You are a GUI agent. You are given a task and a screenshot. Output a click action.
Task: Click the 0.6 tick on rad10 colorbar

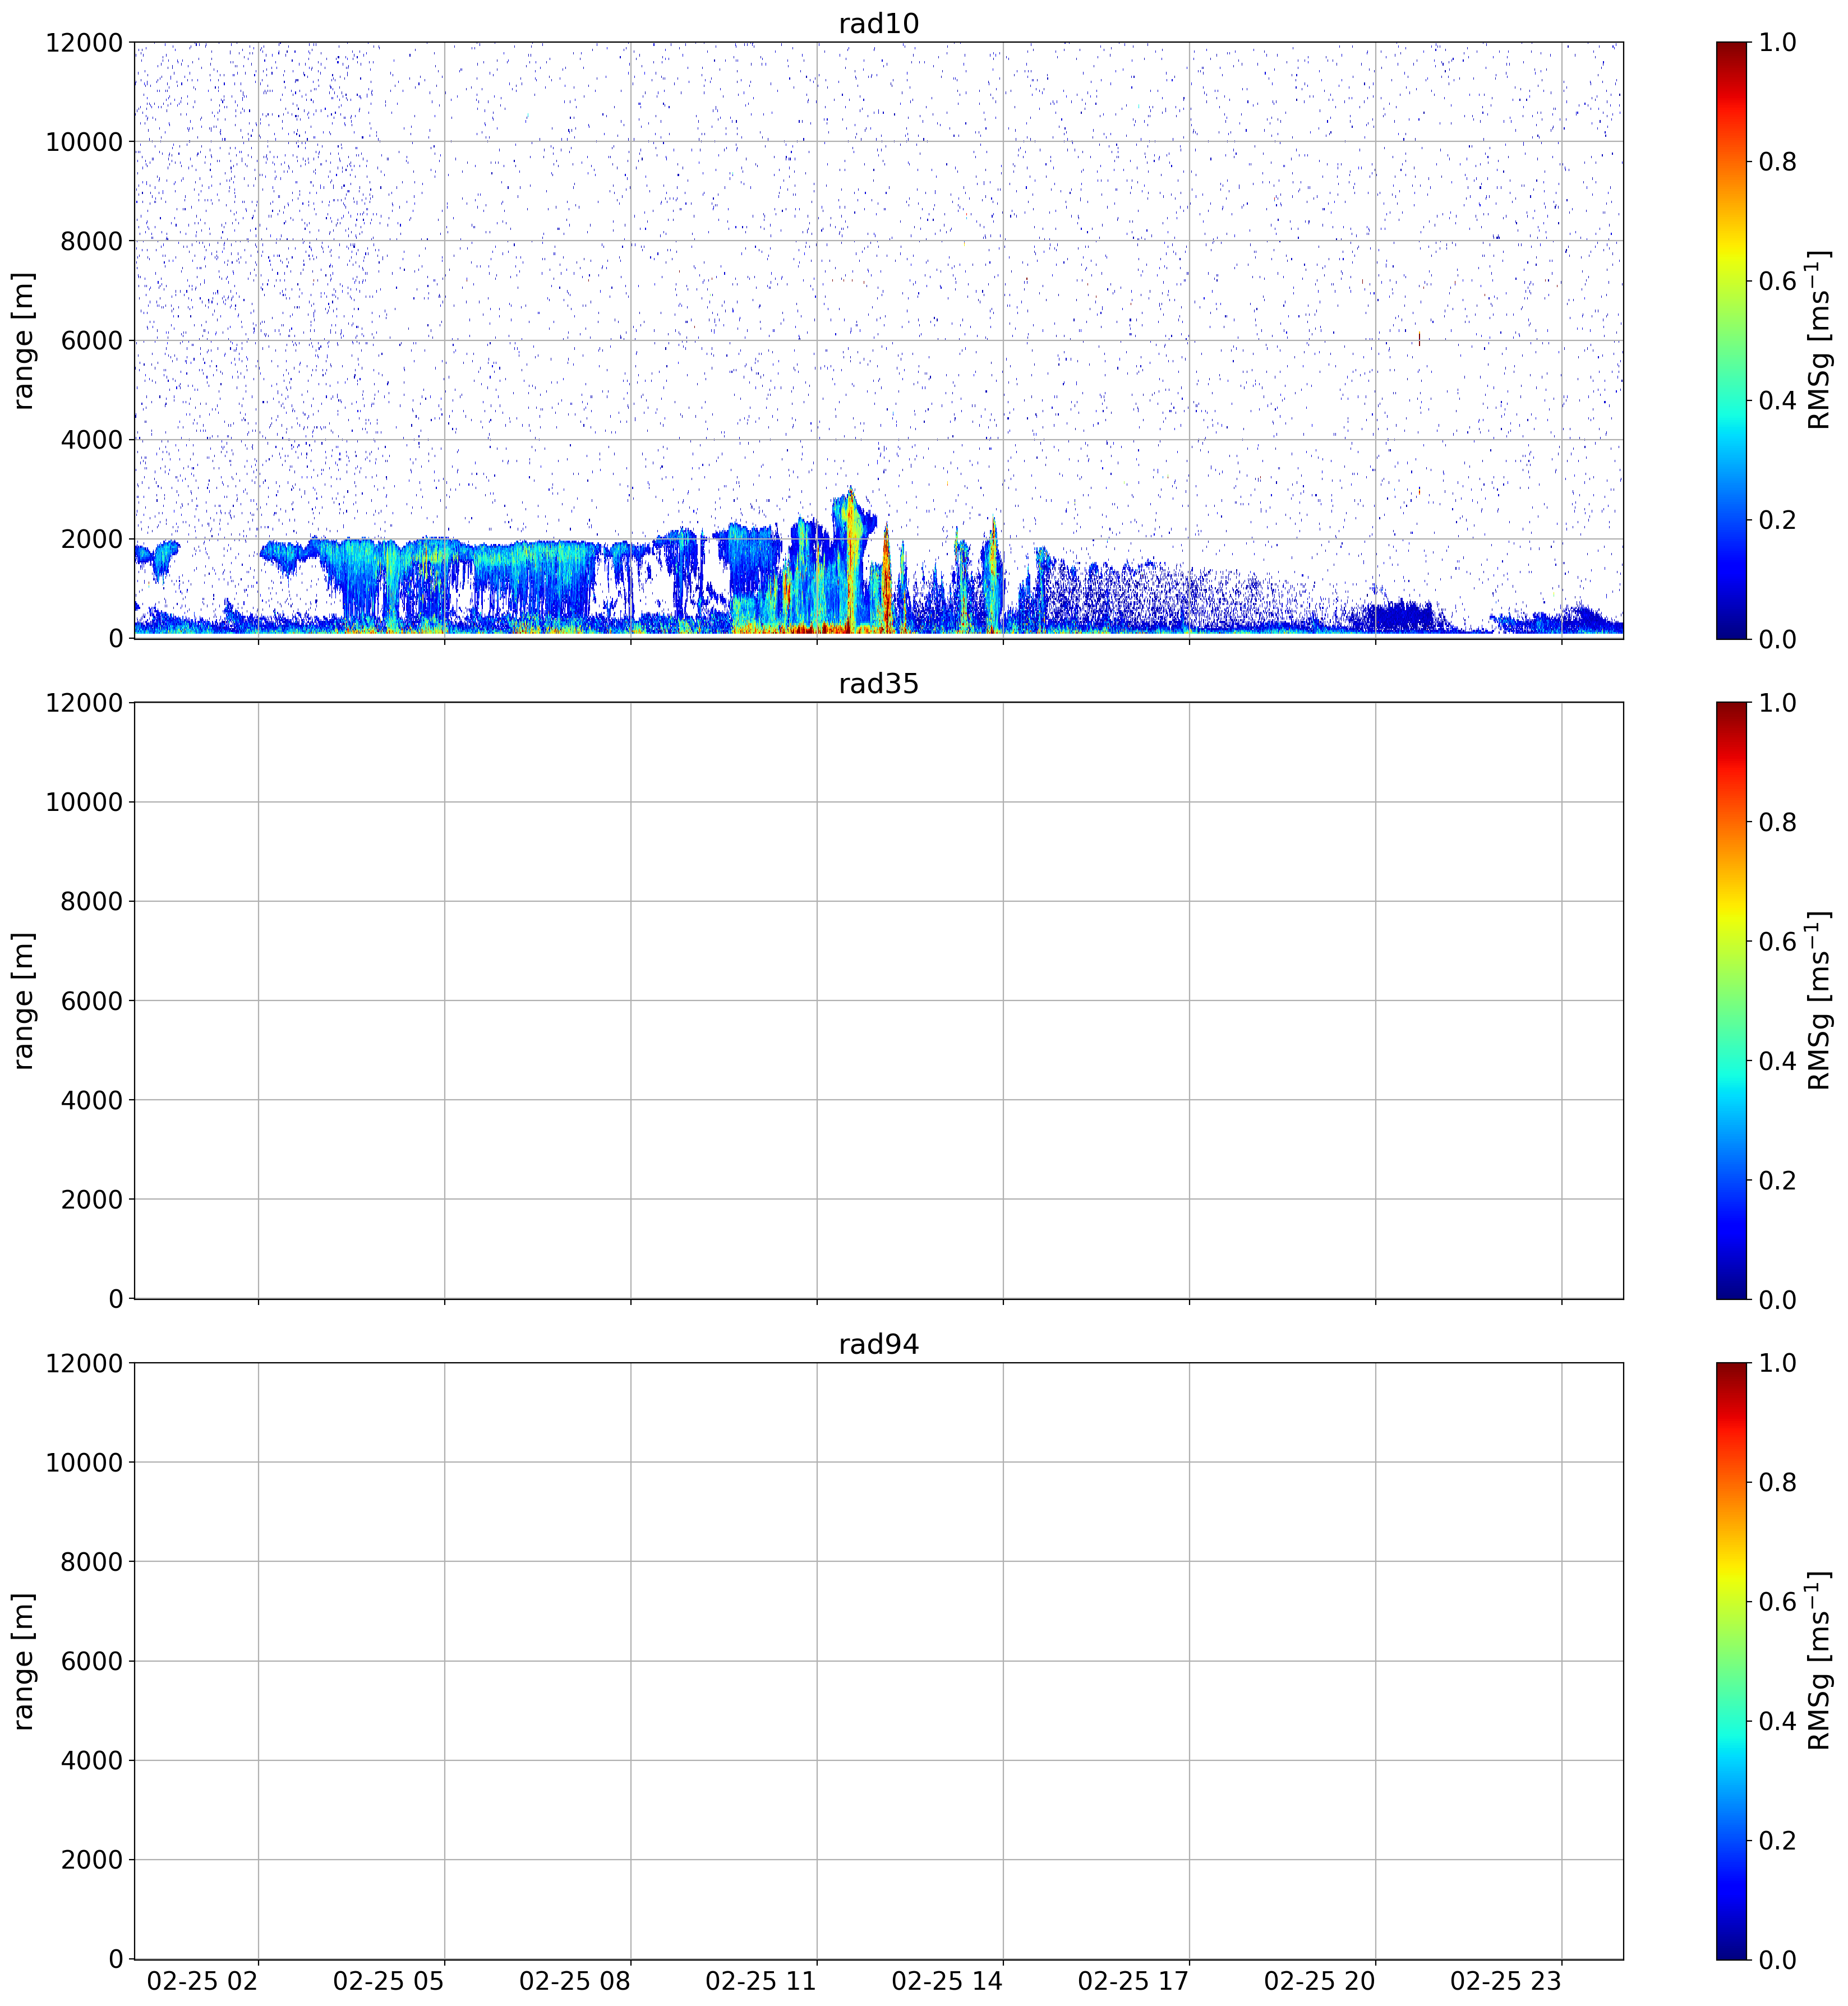1777,281
